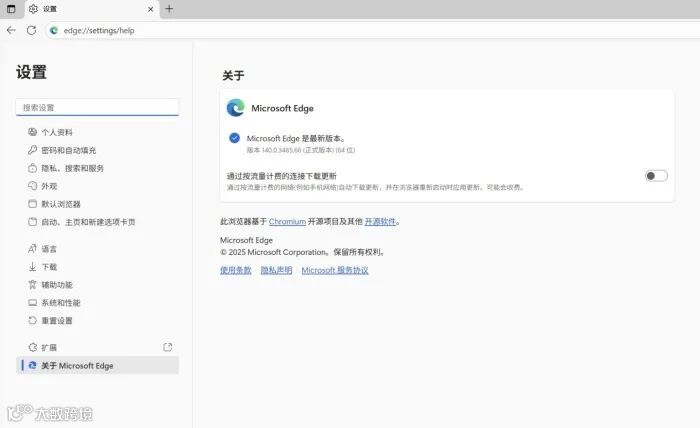
Task: Select 关于 Microsoft Edge sidebar item
Action: coord(97,365)
